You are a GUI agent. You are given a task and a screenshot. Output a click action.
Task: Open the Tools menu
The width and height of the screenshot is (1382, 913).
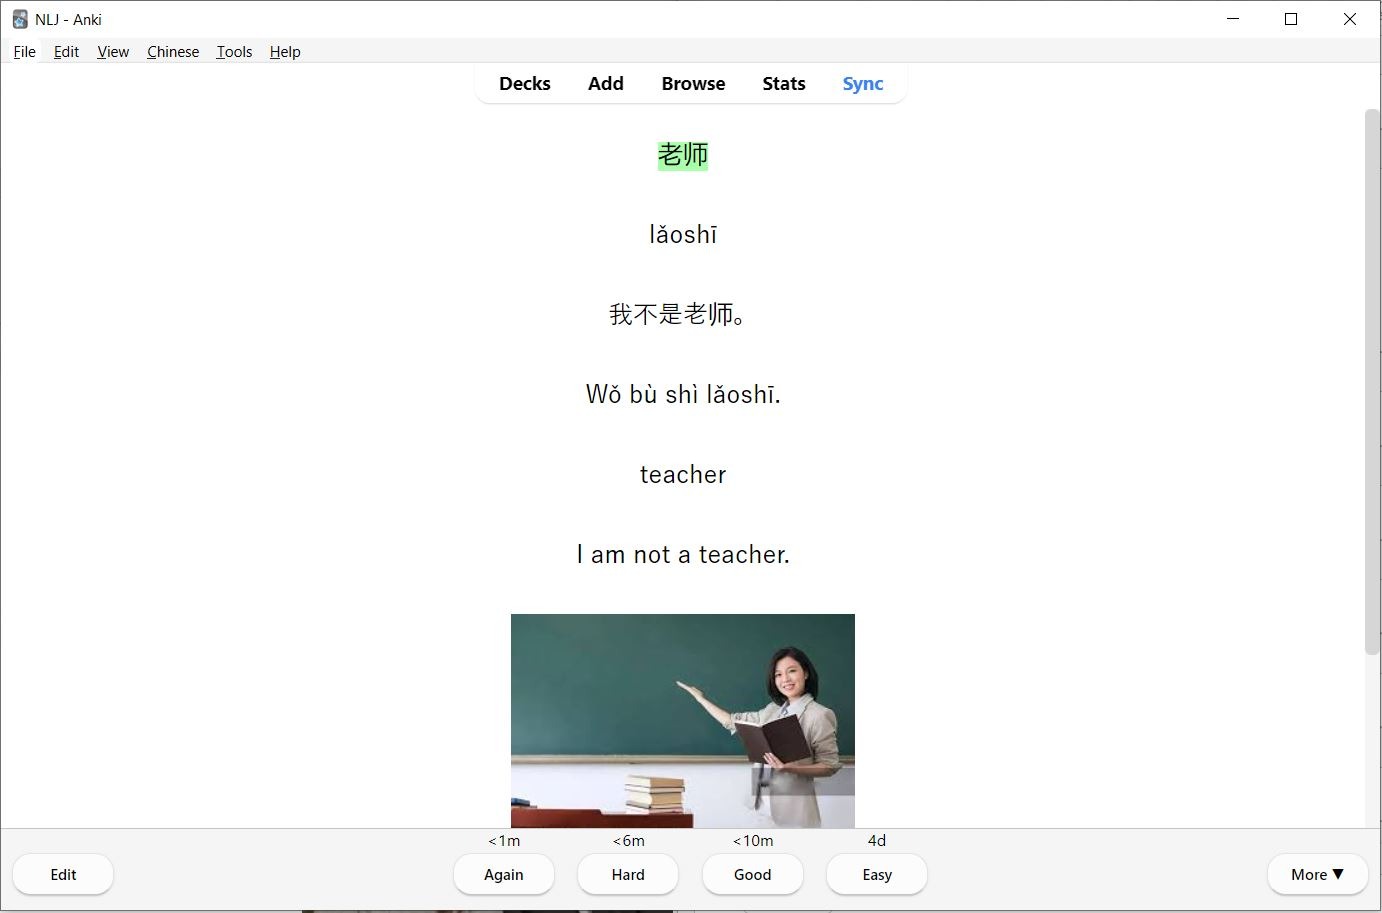click(x=234, y=52)
